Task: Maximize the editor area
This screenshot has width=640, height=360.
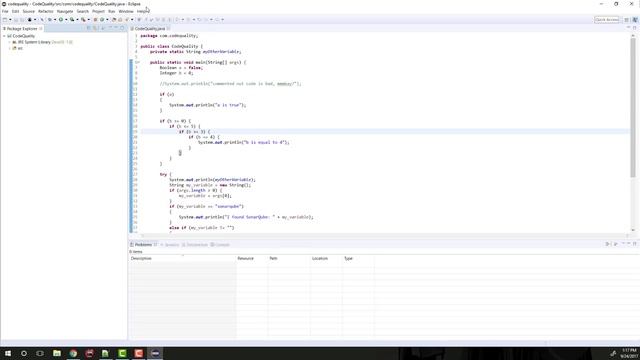Action: (x=634, y=28)
